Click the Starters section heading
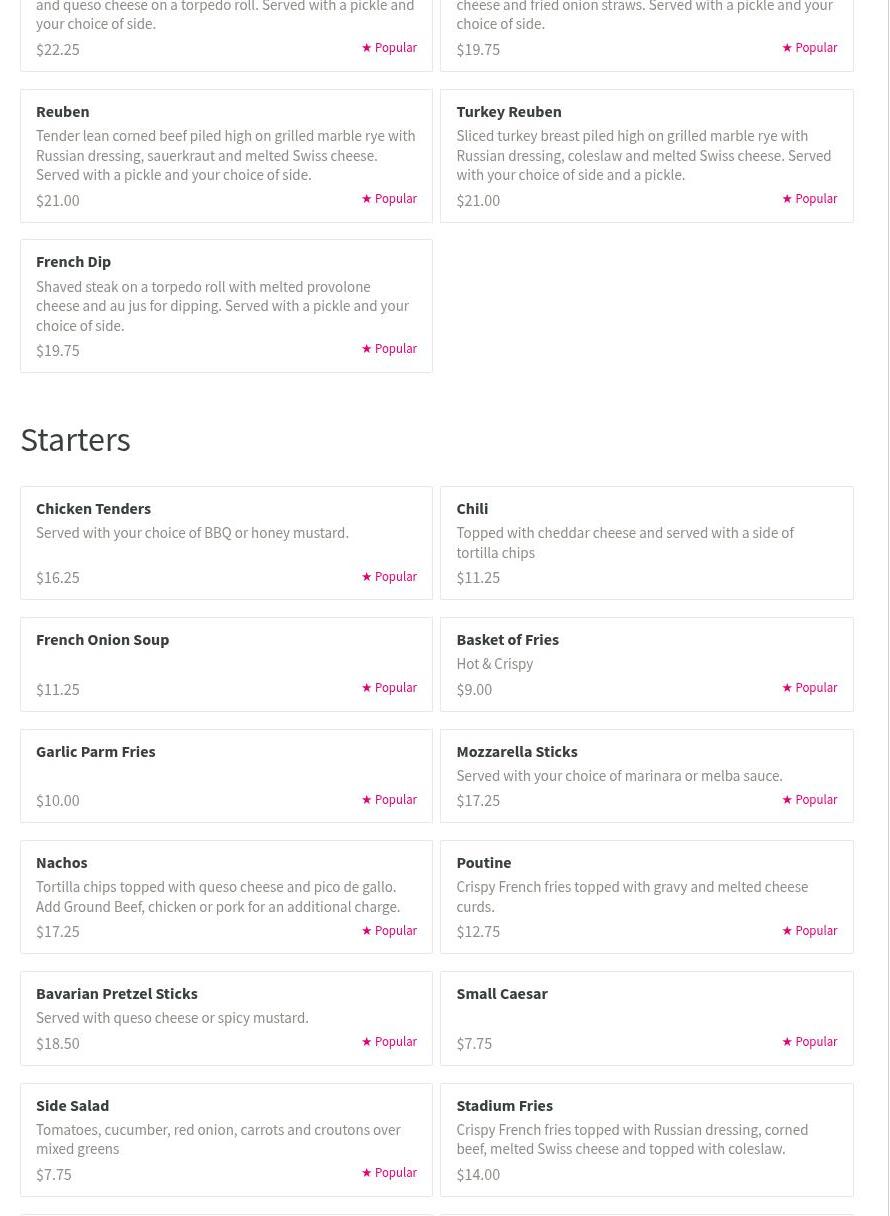The height and width of the screenshot is (1216, 890). tap(75, 440)
